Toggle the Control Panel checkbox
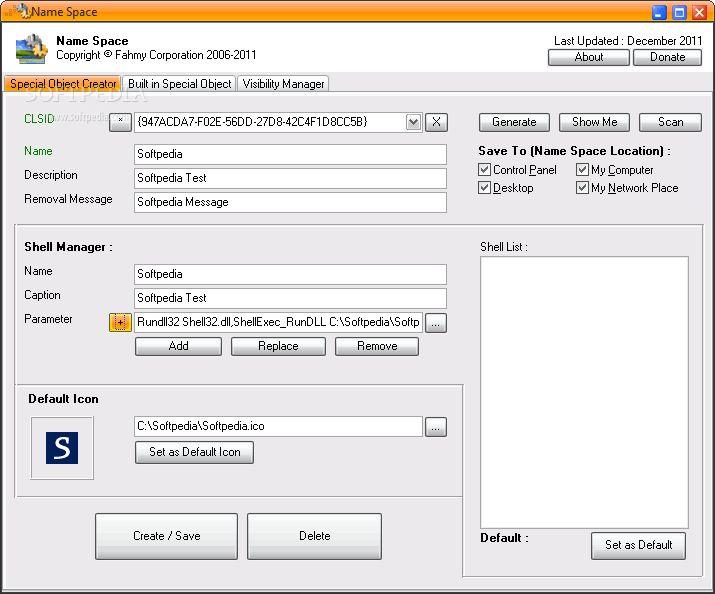The height and width of the screenshot is (594, 715). 484,170
